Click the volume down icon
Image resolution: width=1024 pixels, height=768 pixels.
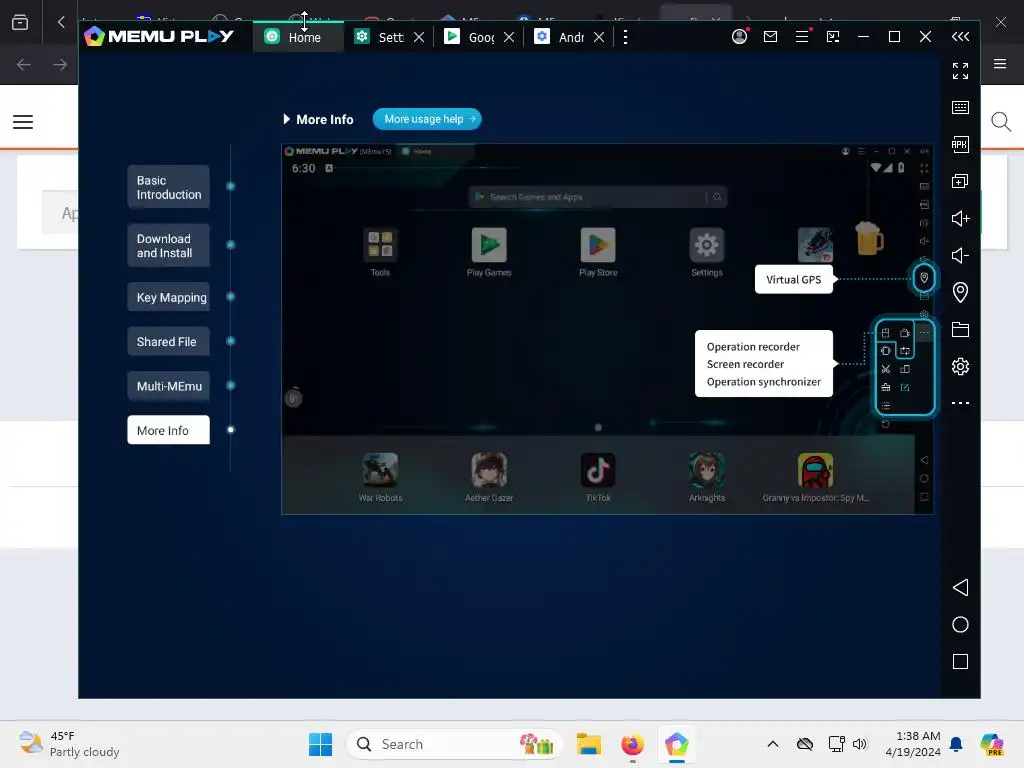click(960, 255)
